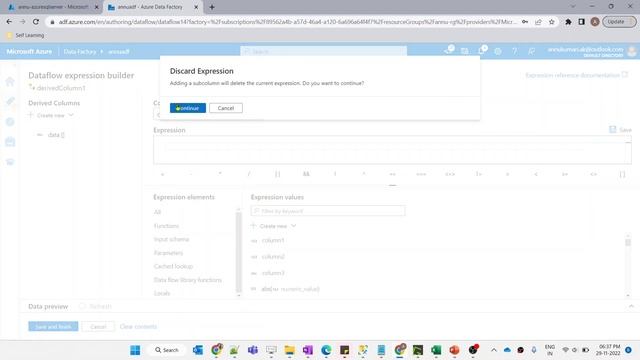Viewport: 640px width, 360px height.
Task: Click the Filter by keyword field
Action: coord(328,211)
